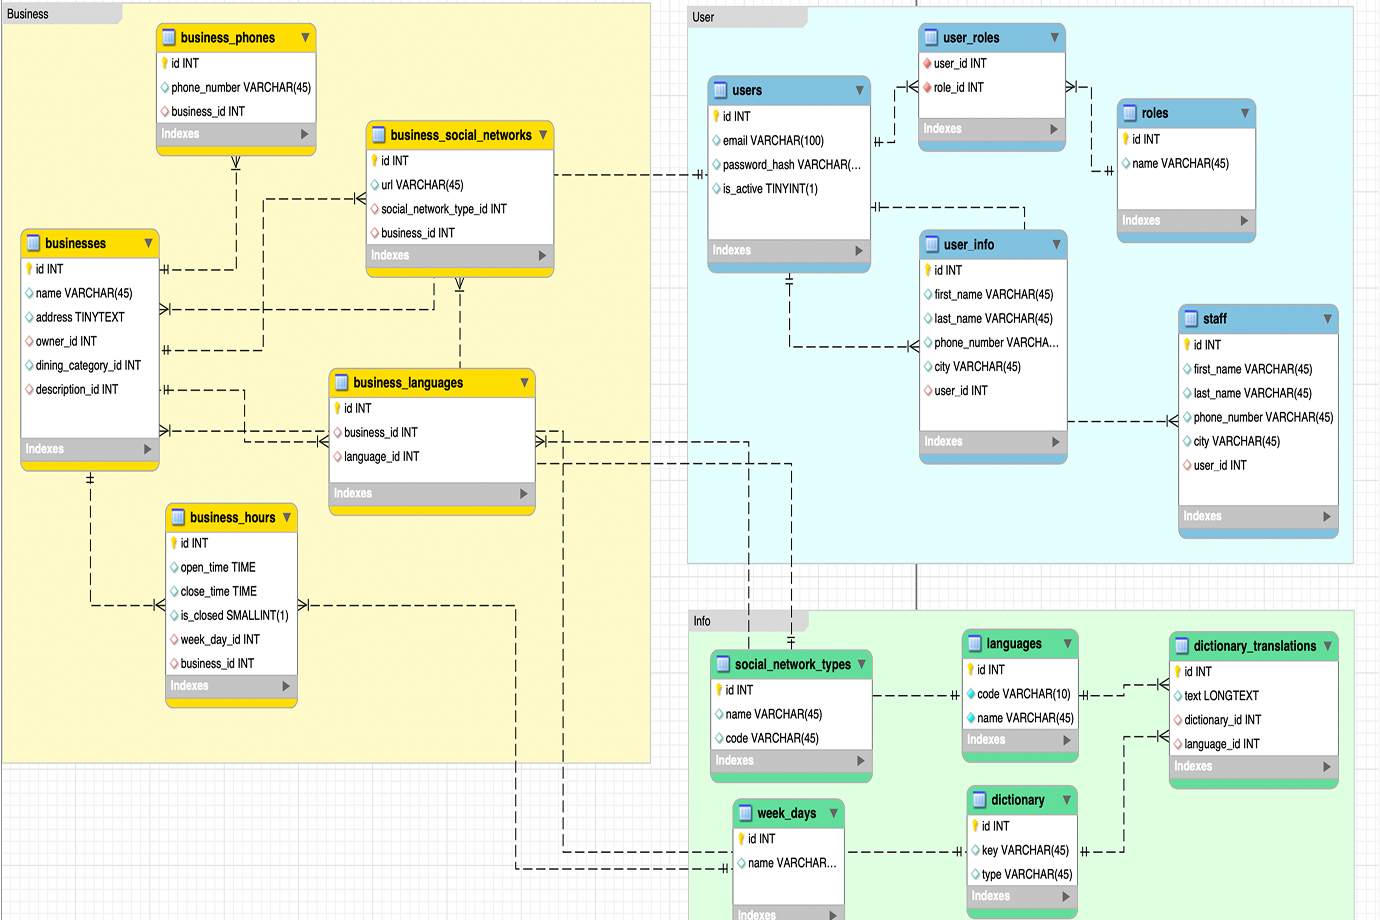Click diamond icon of languages code column
This screenshot has height=920, width=1380.
tap(970, 694)
